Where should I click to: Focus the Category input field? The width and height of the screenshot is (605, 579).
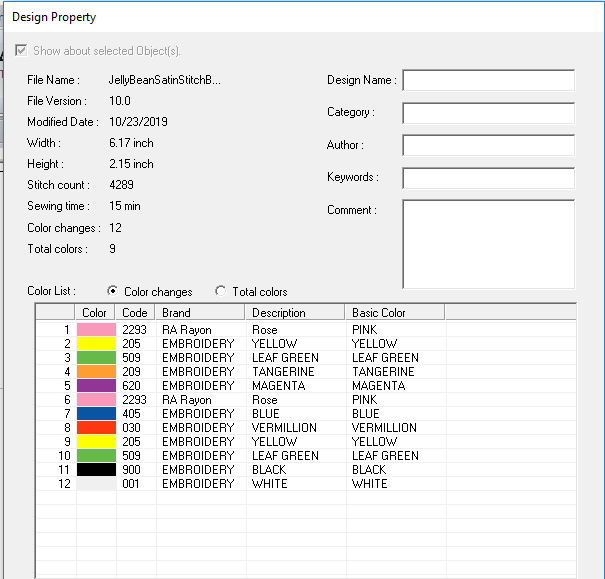[x=488, y=113]
